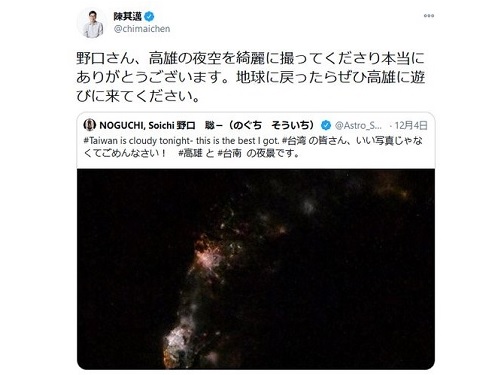Click the main Japanese tweet text
The width and height of the screenshot is (498, 375).
click(x=250, y=77)
